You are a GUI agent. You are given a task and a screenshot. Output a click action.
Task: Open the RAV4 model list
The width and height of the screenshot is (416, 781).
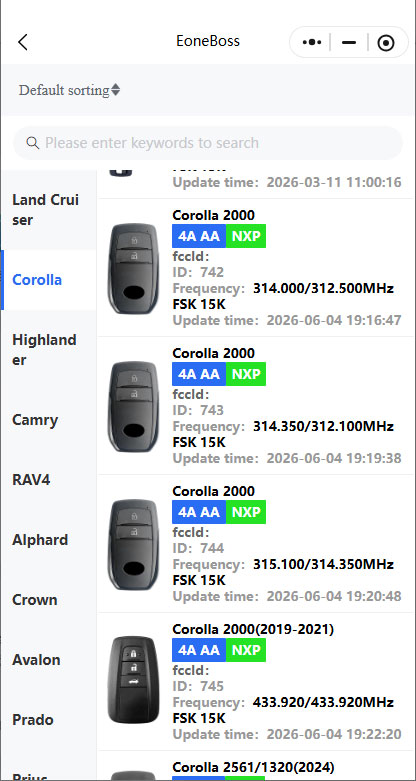(48, 480)
